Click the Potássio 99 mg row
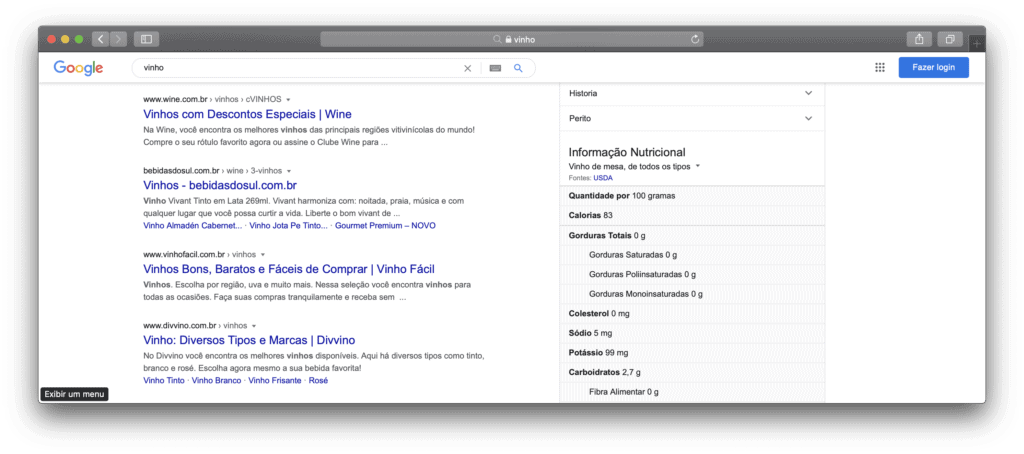The height and width of the screenshot is (454, 1024). pos(692,353)
